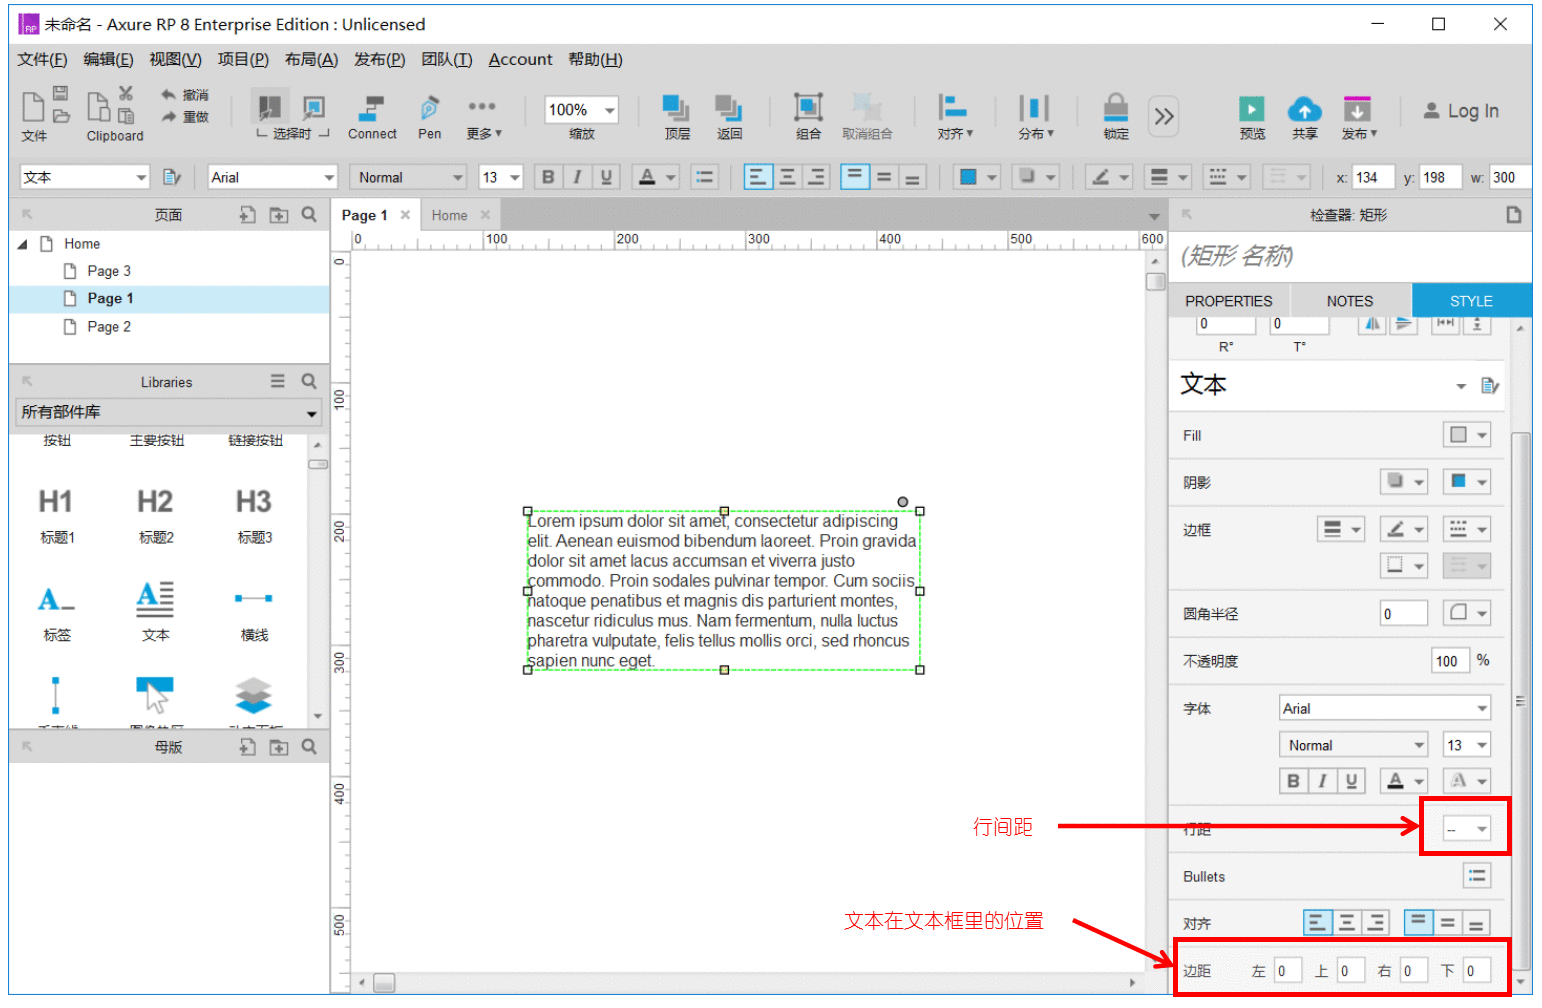The image size is (1542, 1008).
Task: Select Page 2 in the pages tree
Action: [x=109, y=327]
